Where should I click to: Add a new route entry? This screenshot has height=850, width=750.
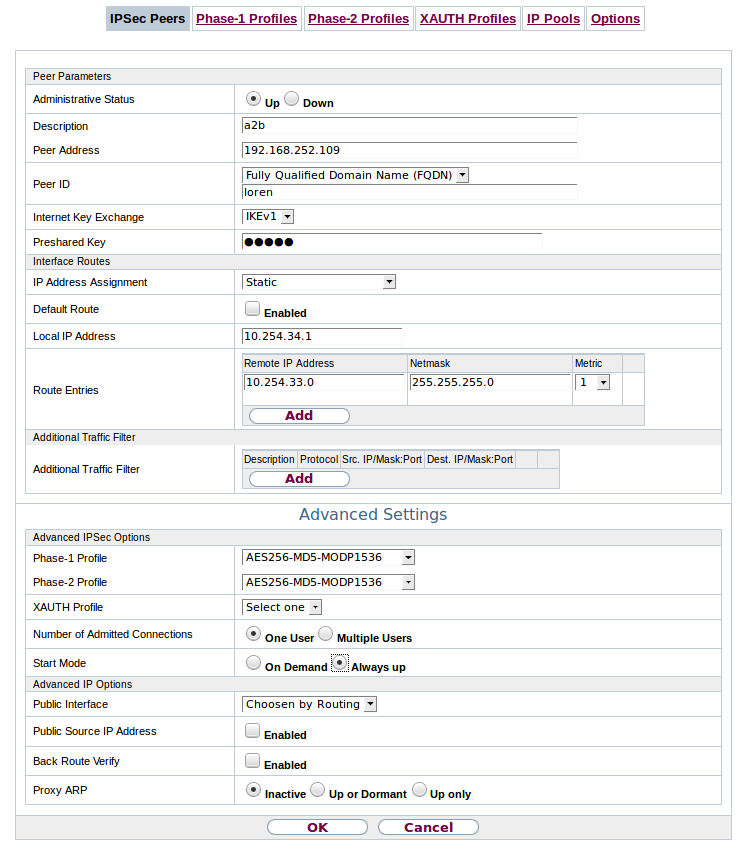click(298, 415)
